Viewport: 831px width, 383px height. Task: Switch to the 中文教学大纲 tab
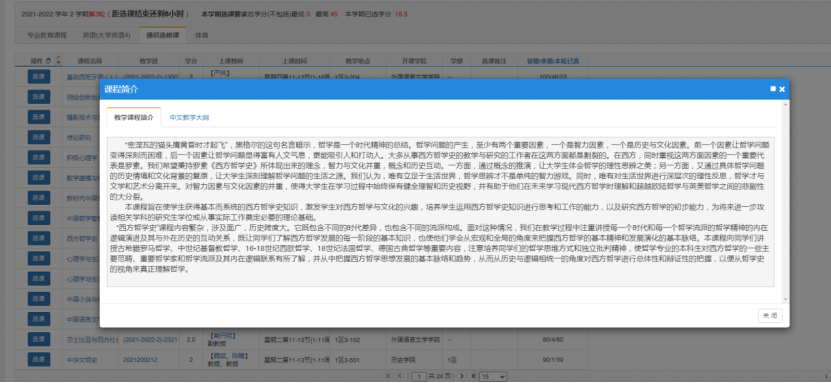coord(189,118)
